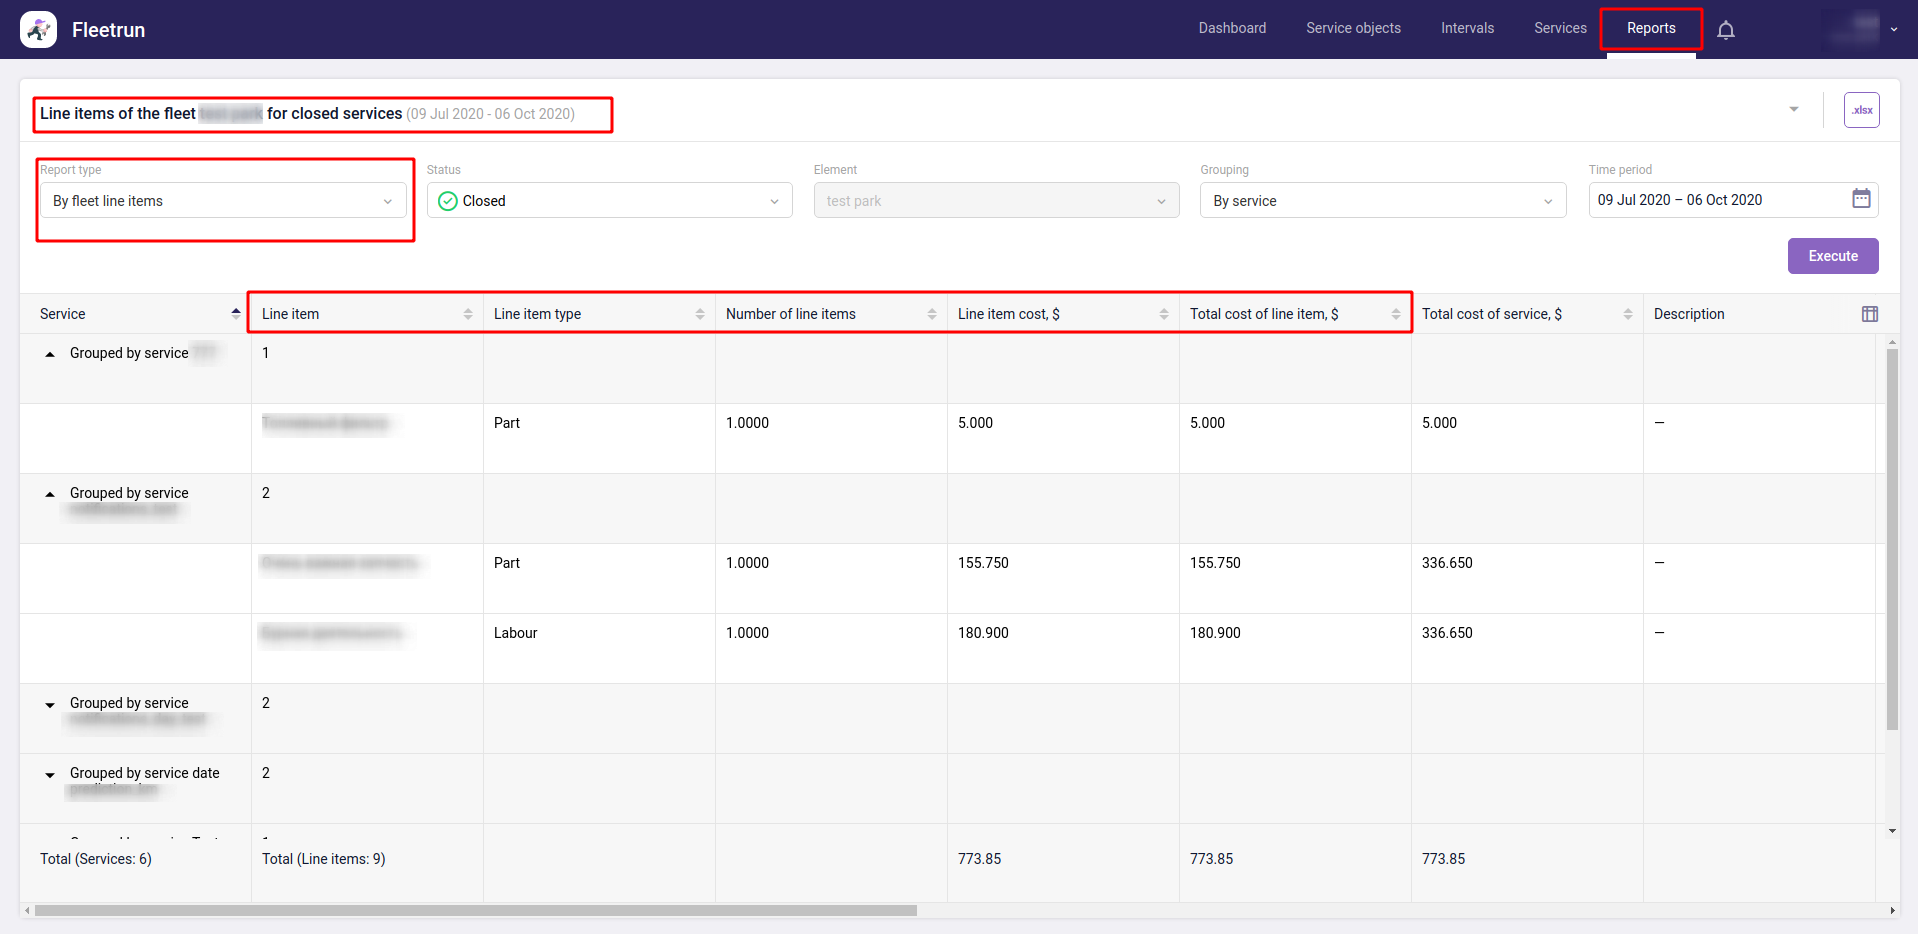
Task: Open the notifications bell
Action: pos(1725,30)
